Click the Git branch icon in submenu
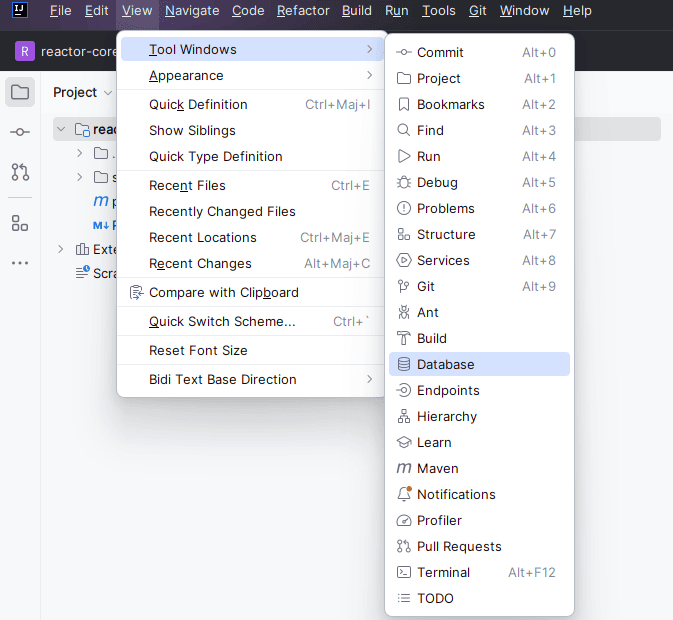 pyautogui.click(x=403, y=286)
